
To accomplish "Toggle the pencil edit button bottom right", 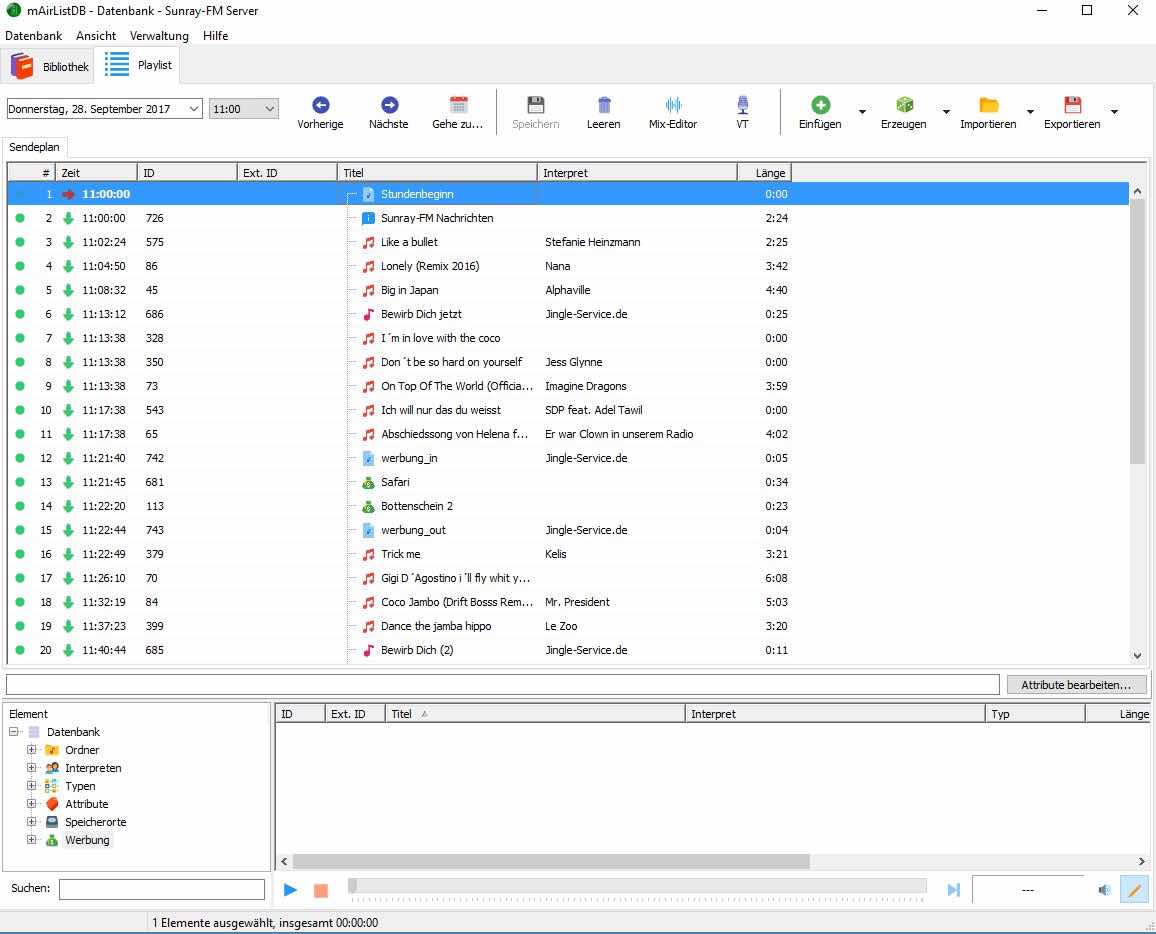I will tap(1134, 889).
